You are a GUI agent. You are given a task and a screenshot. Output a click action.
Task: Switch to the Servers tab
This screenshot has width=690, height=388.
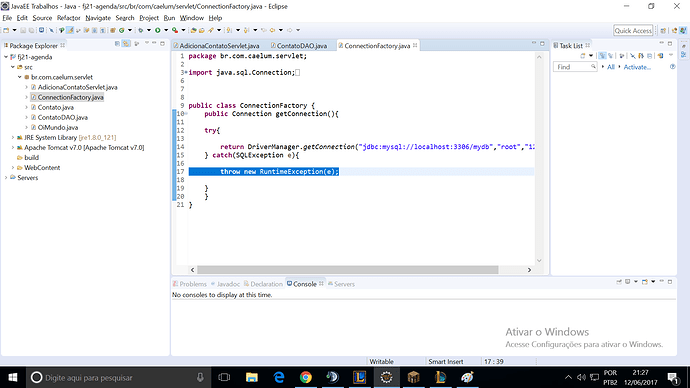point(341,284)
